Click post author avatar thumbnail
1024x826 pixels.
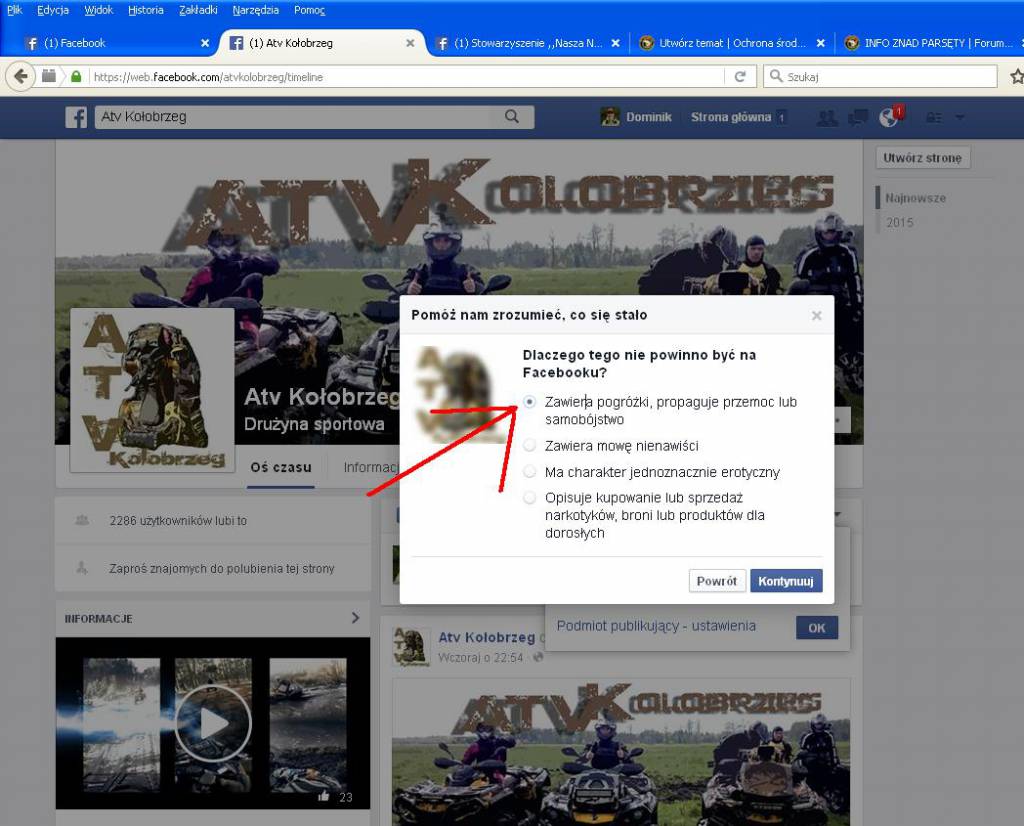(411, 646)
